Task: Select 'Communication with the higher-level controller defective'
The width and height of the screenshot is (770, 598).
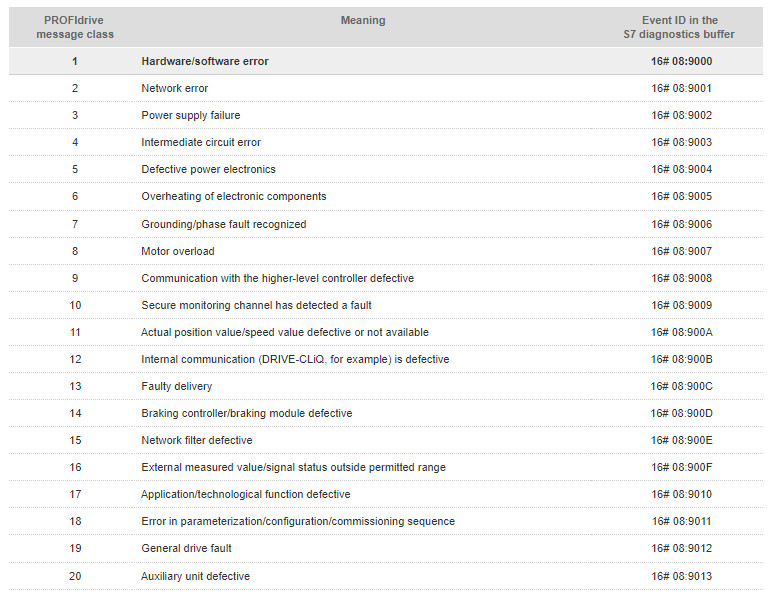Action: [x=277, y=278]
